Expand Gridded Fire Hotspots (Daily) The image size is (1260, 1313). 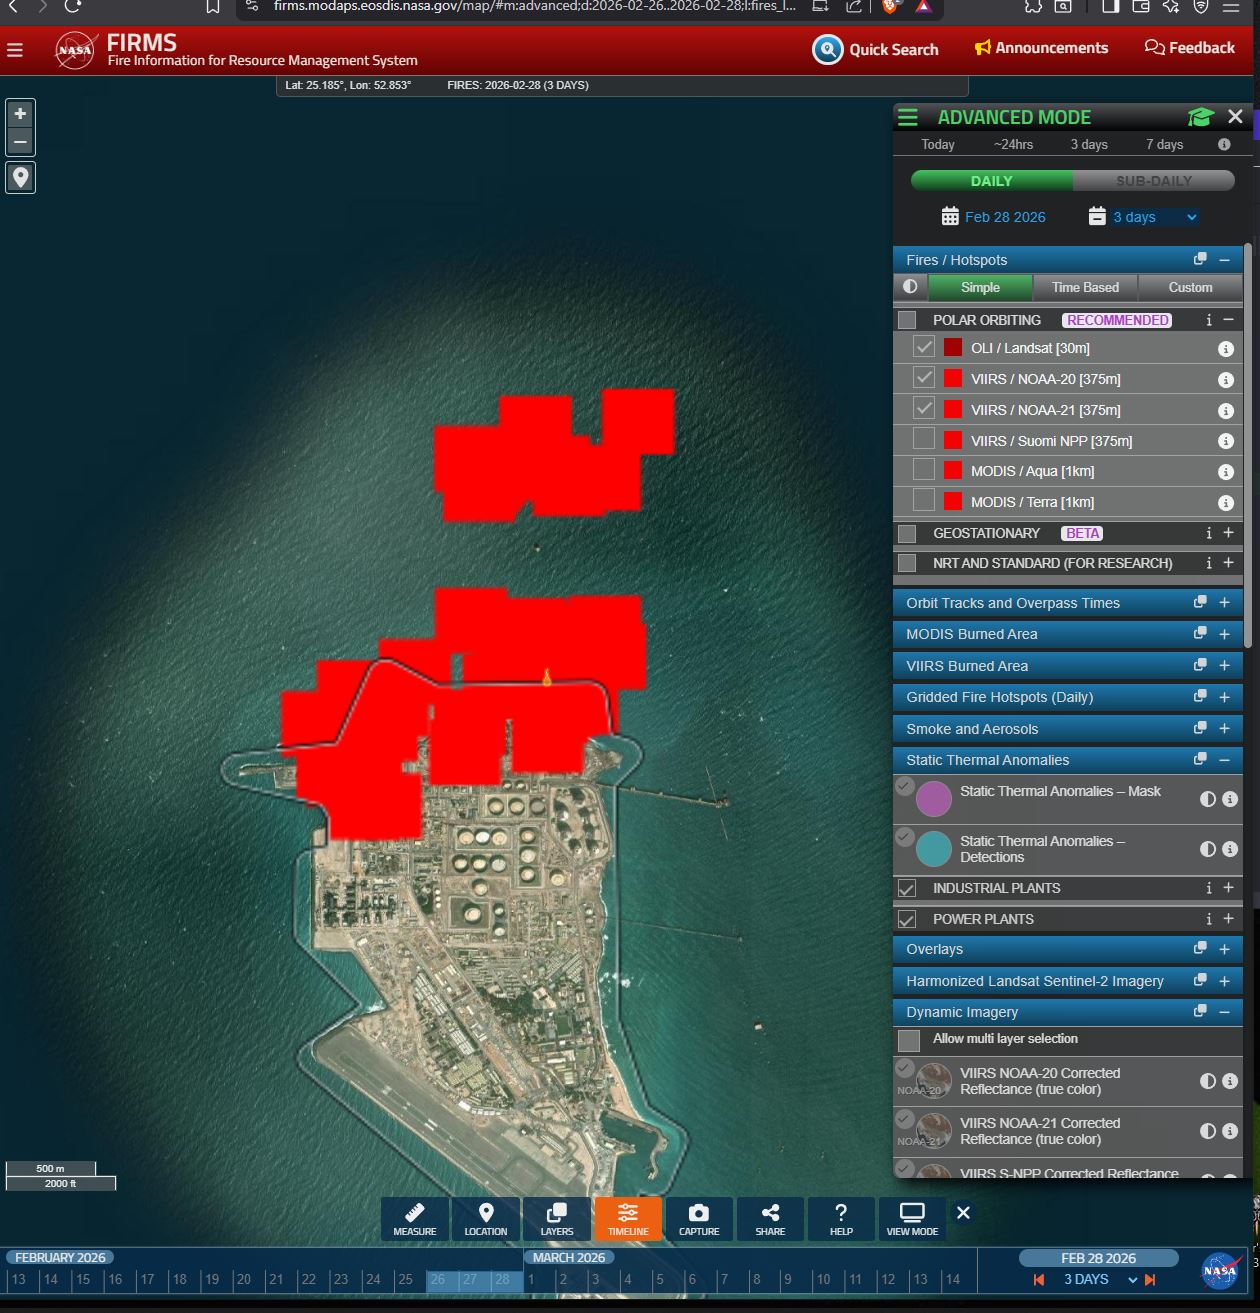tap(1224, 697)
